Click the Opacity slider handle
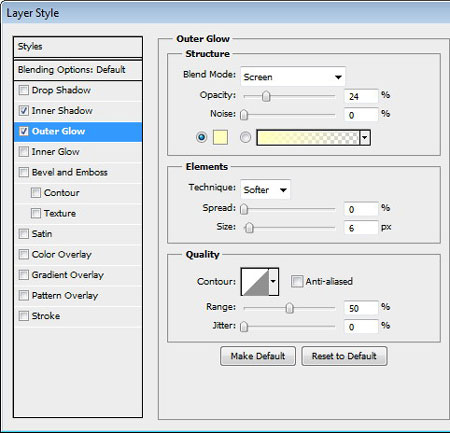Viewport: 450px width, 433px height. point(266,96)
